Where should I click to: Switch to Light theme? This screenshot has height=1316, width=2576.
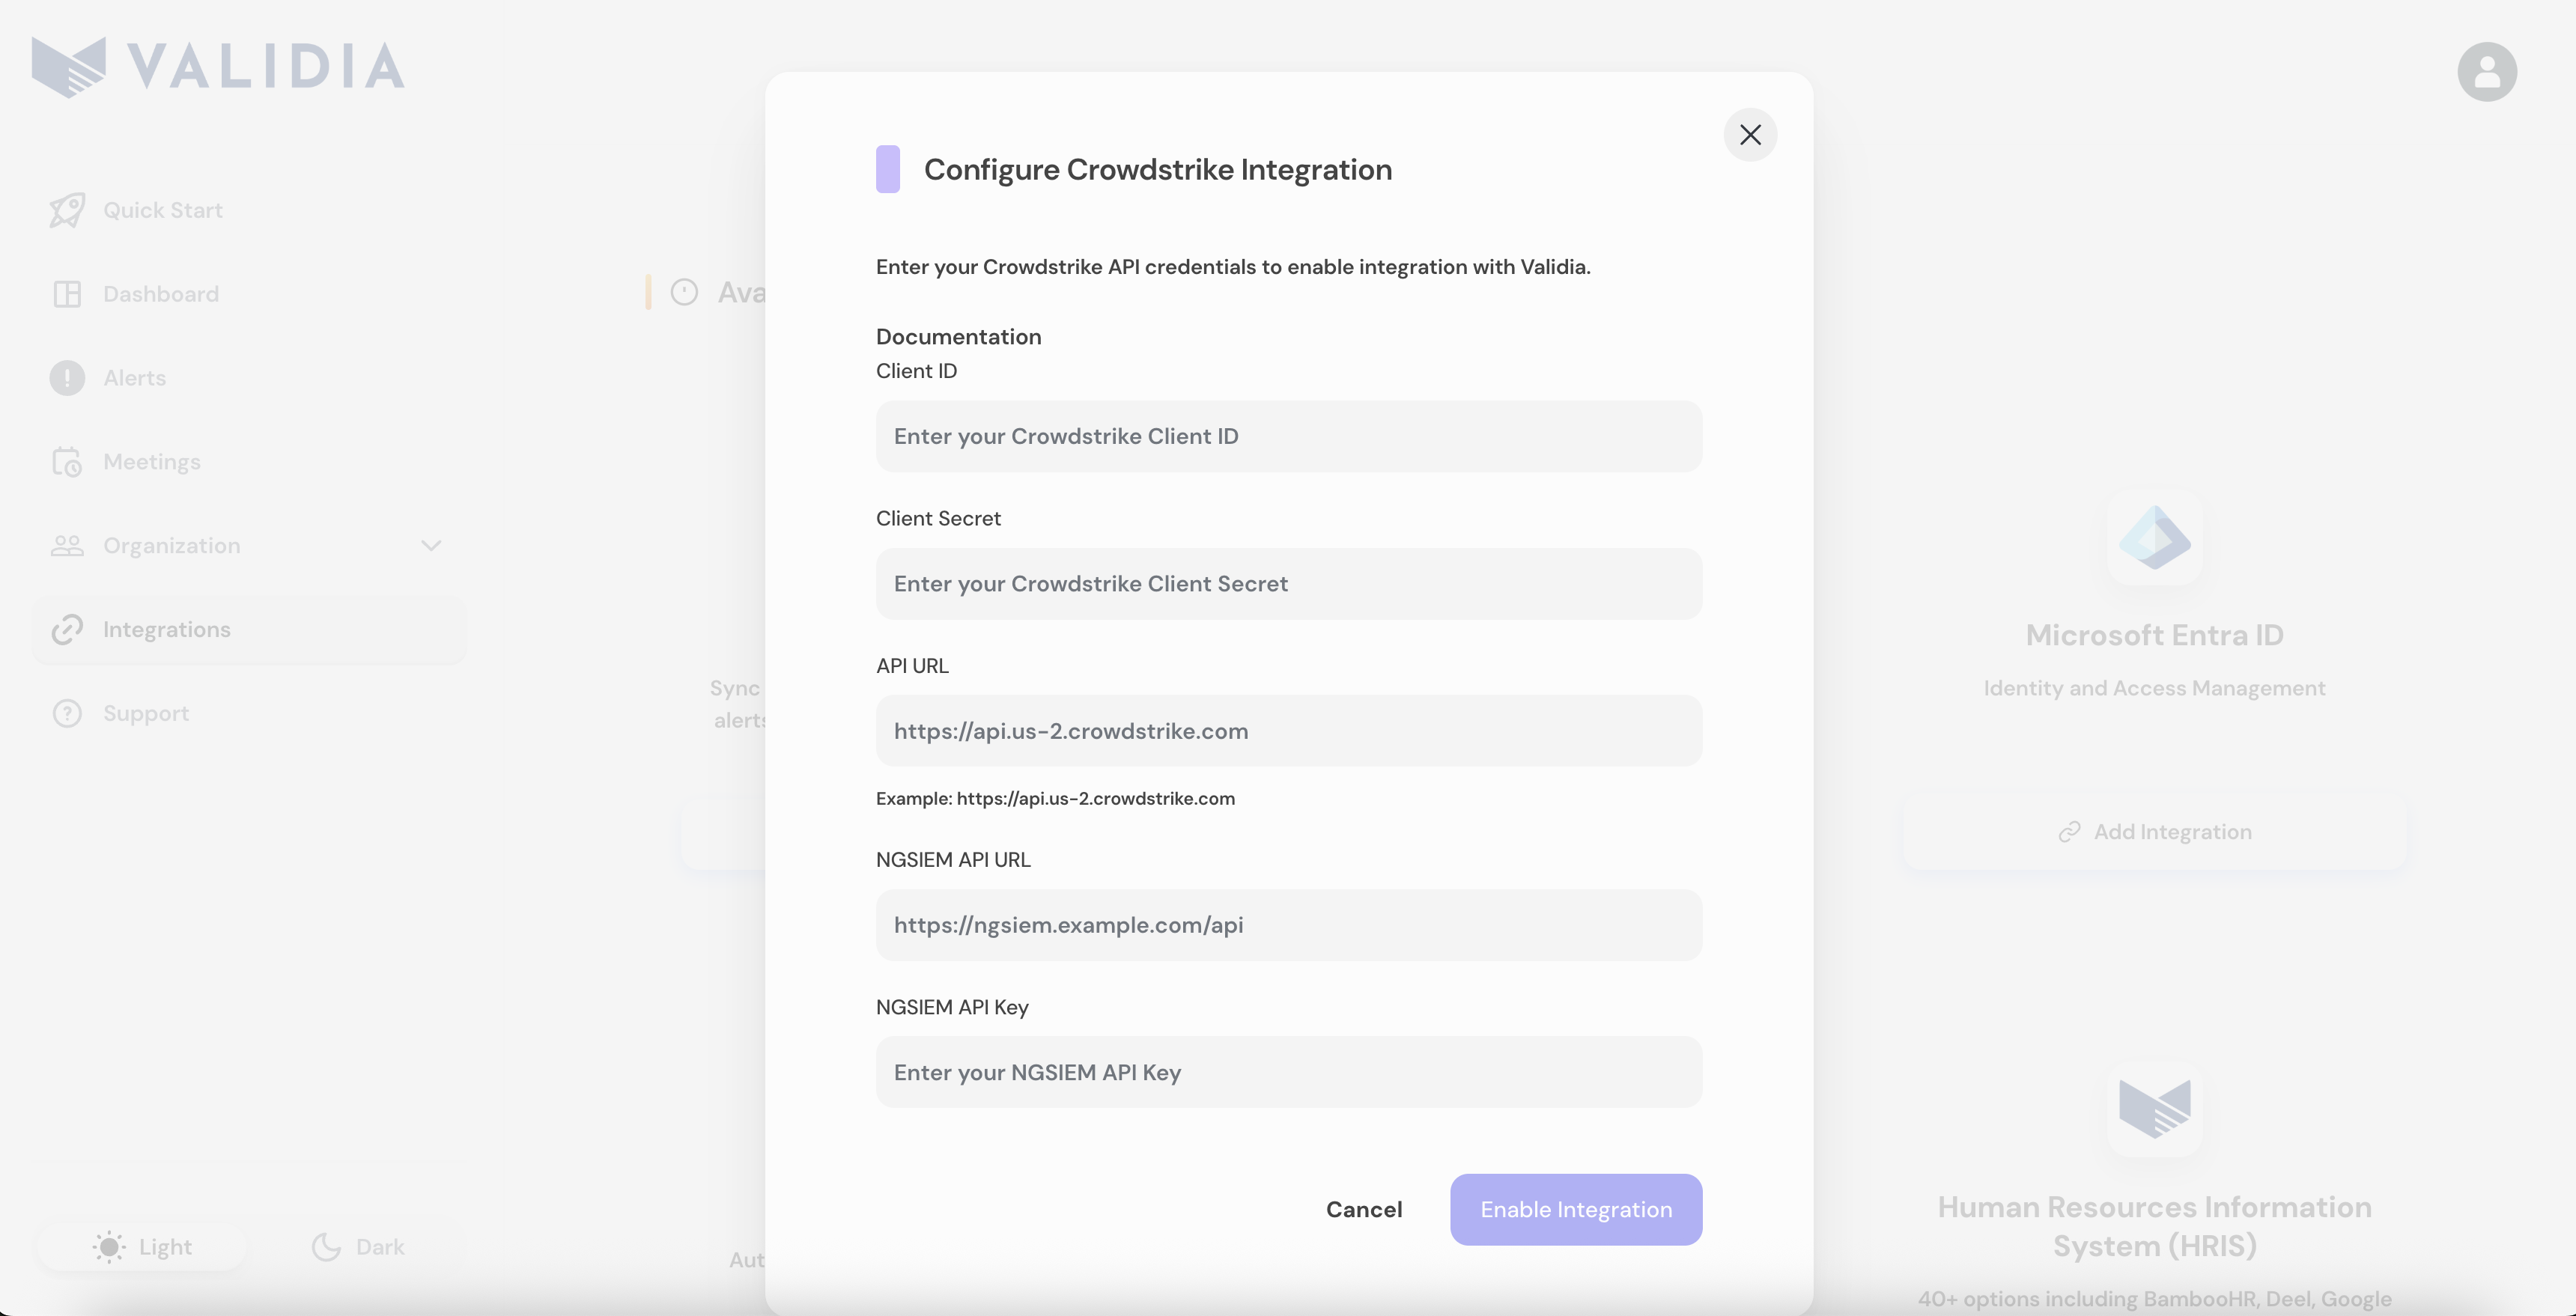click(x=142, y=1247)
